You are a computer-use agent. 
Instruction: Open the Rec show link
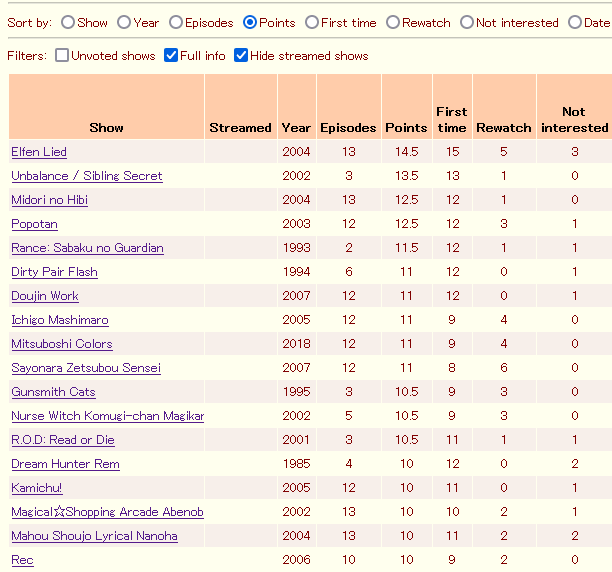[22, 560]
